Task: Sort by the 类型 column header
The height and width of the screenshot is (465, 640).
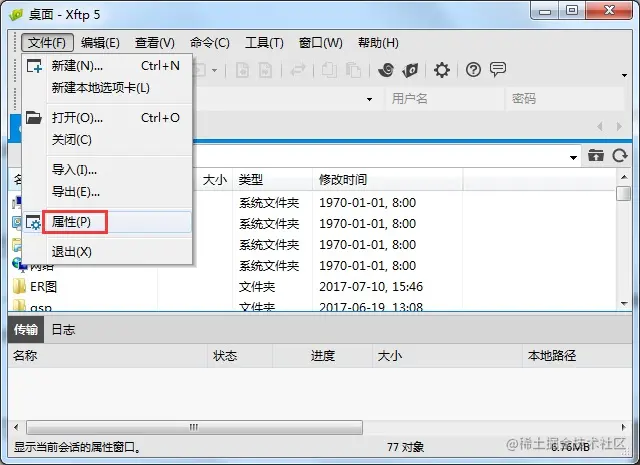Action: 273,180
